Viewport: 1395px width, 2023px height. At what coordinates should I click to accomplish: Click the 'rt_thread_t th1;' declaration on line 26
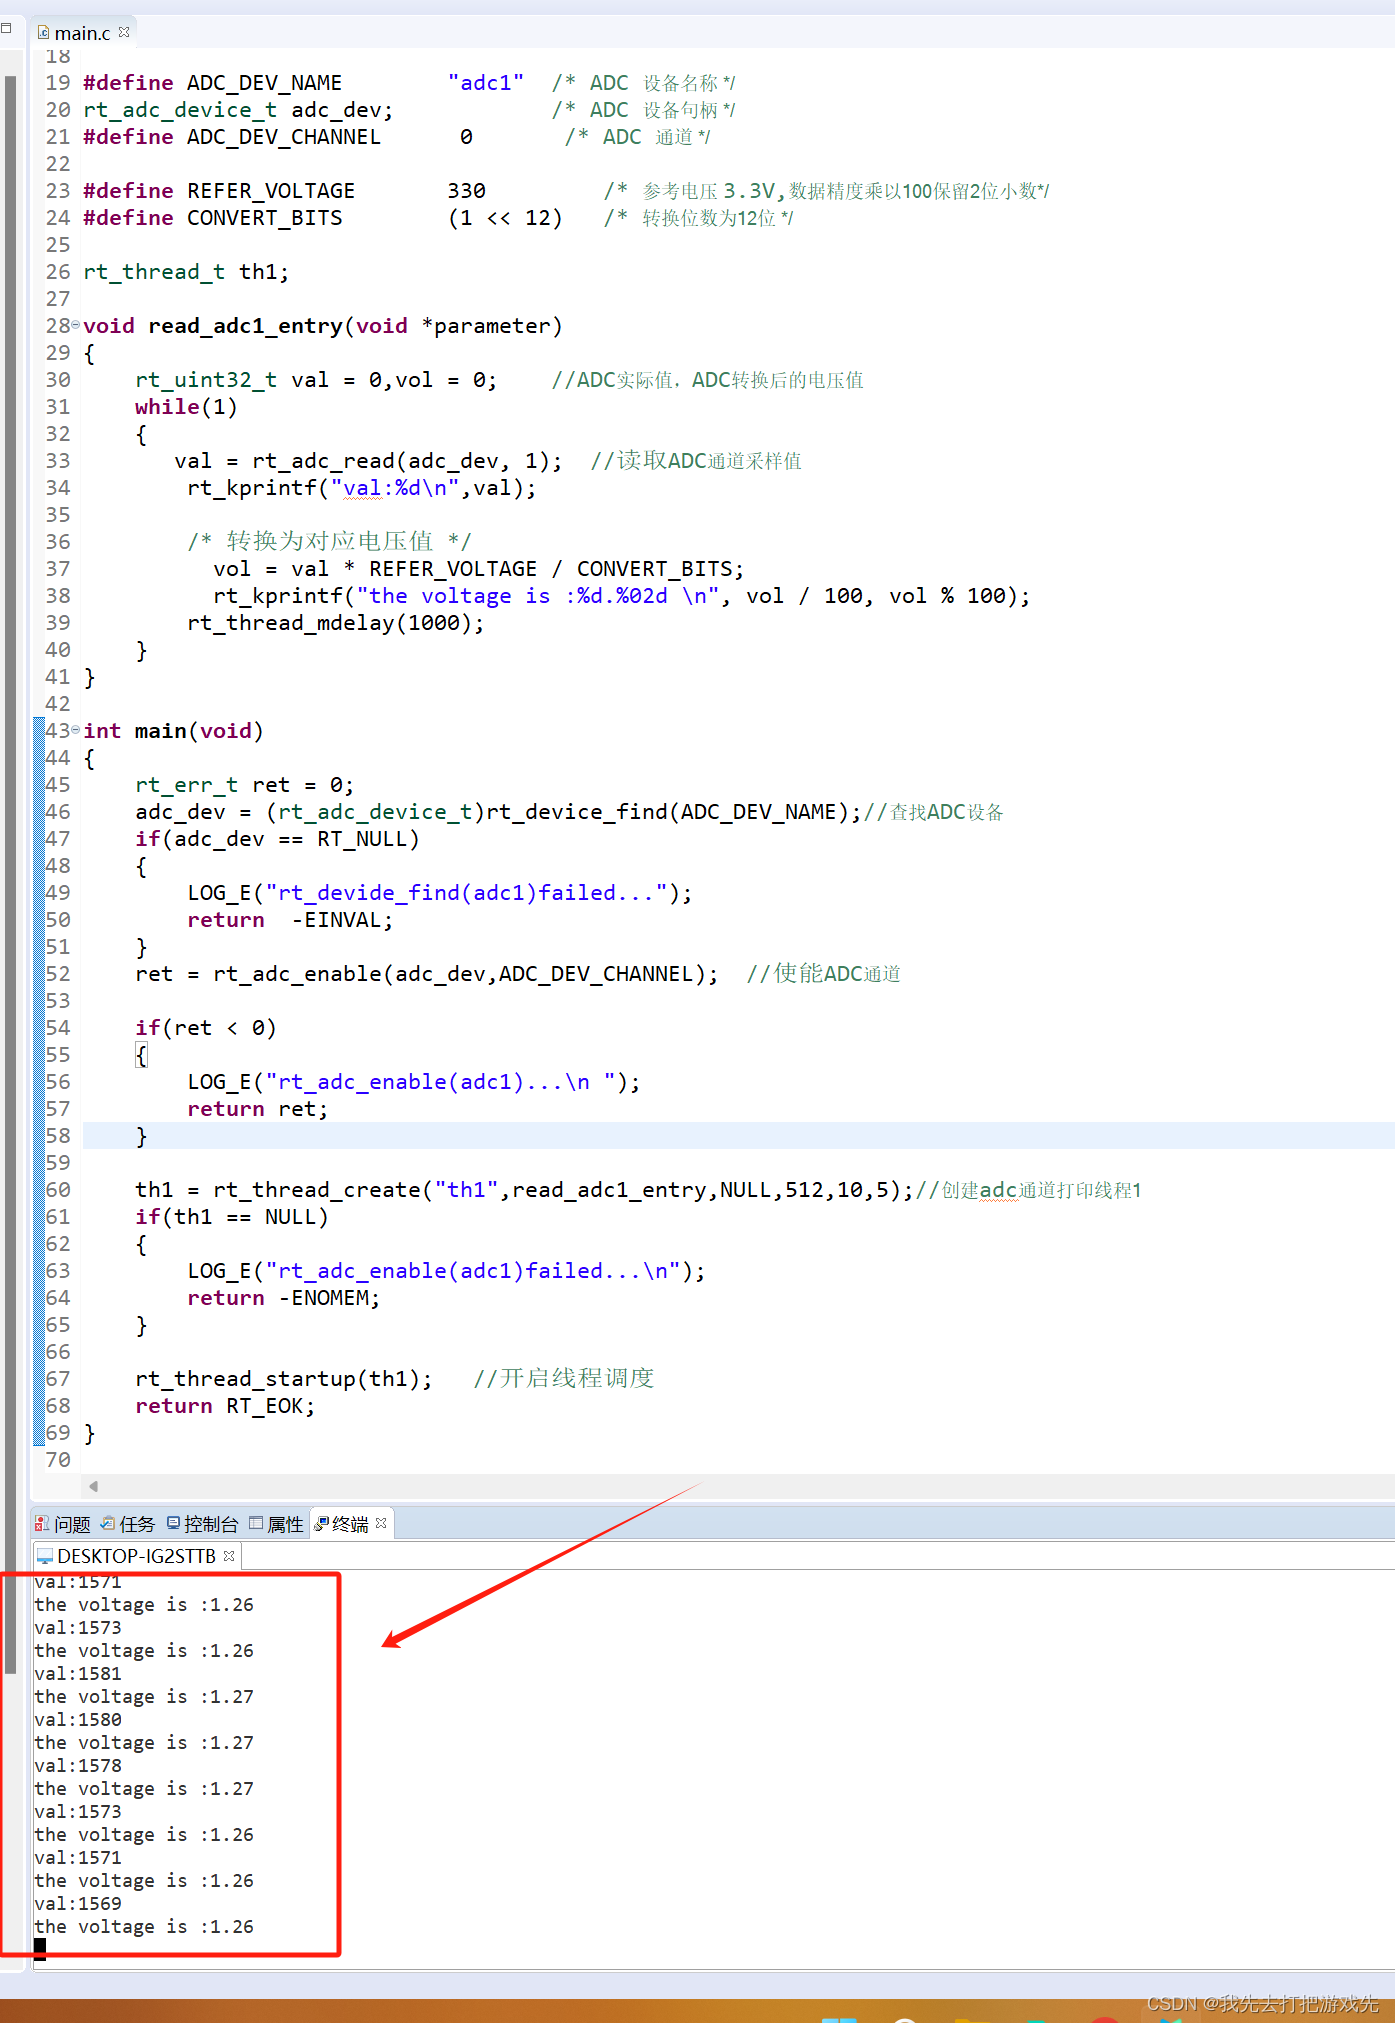(x=186, y=272)
